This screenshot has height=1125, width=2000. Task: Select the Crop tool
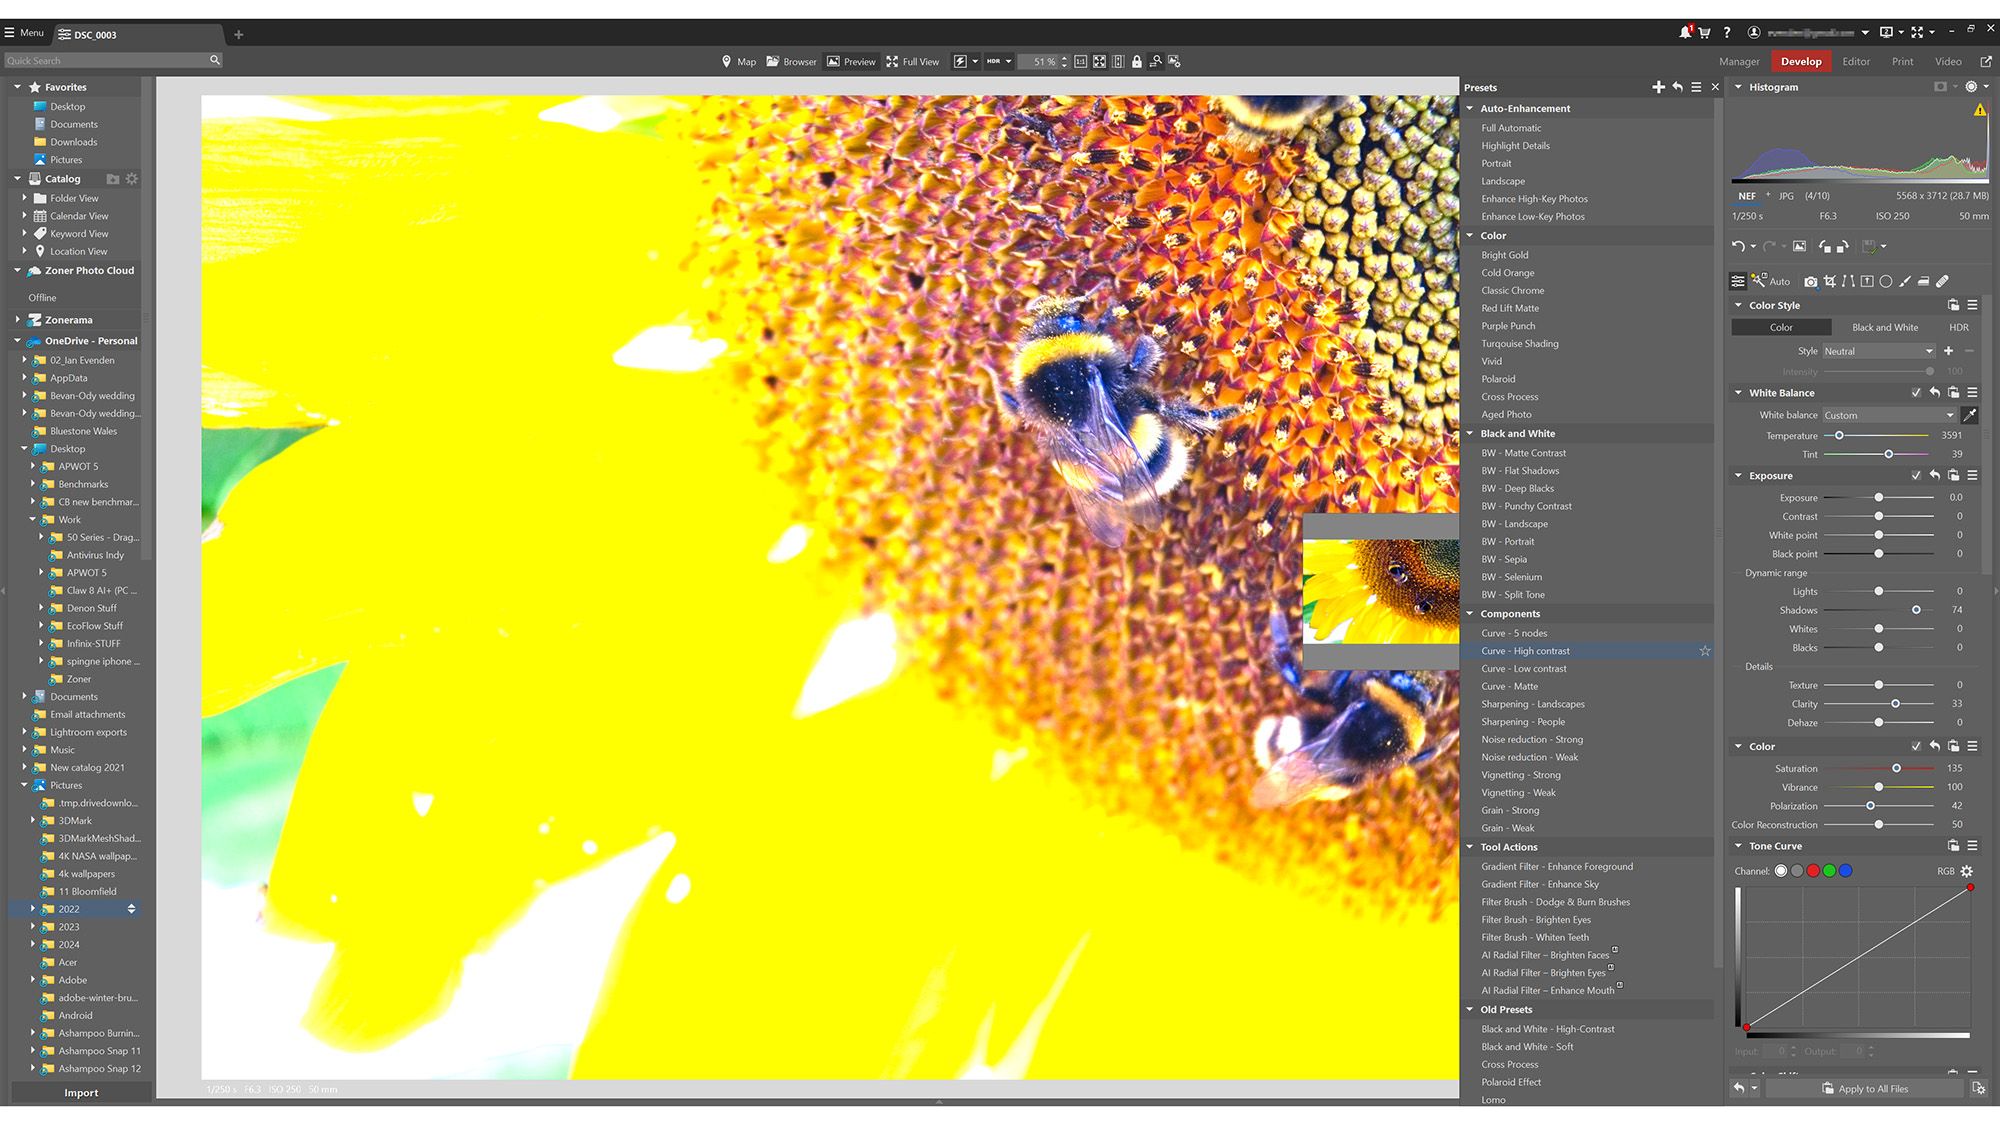tap(1830, 281)
